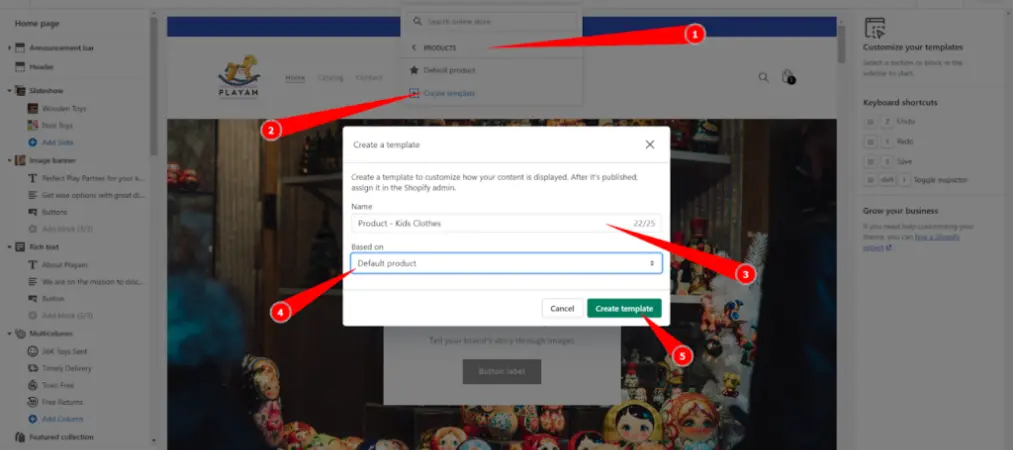Screen dimensions: 1013x450
Task: Click the Home page sidebar title
Action: [37, 23]
